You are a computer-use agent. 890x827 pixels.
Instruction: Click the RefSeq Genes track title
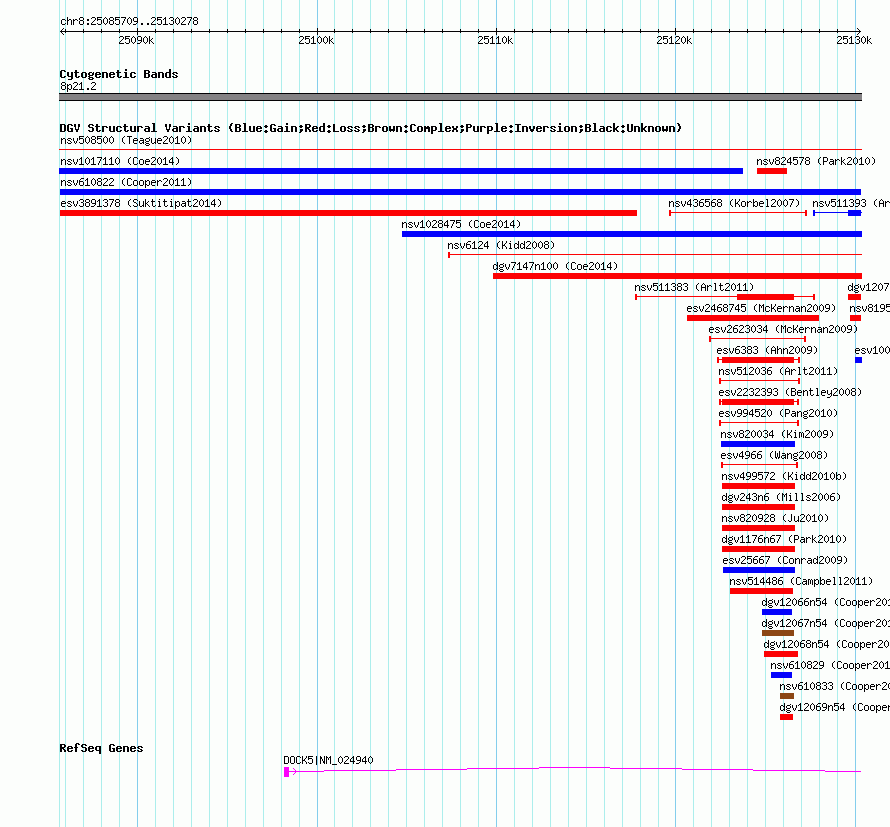click(x=101, y=748)
